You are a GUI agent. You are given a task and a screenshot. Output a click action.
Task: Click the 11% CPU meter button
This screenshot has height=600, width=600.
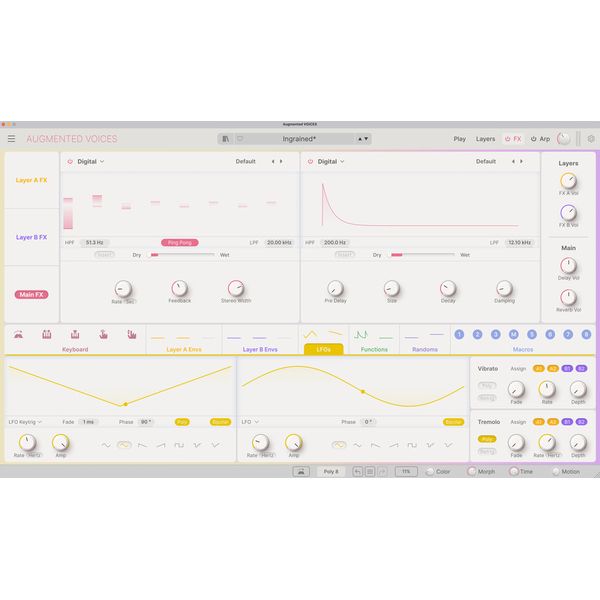406,472
